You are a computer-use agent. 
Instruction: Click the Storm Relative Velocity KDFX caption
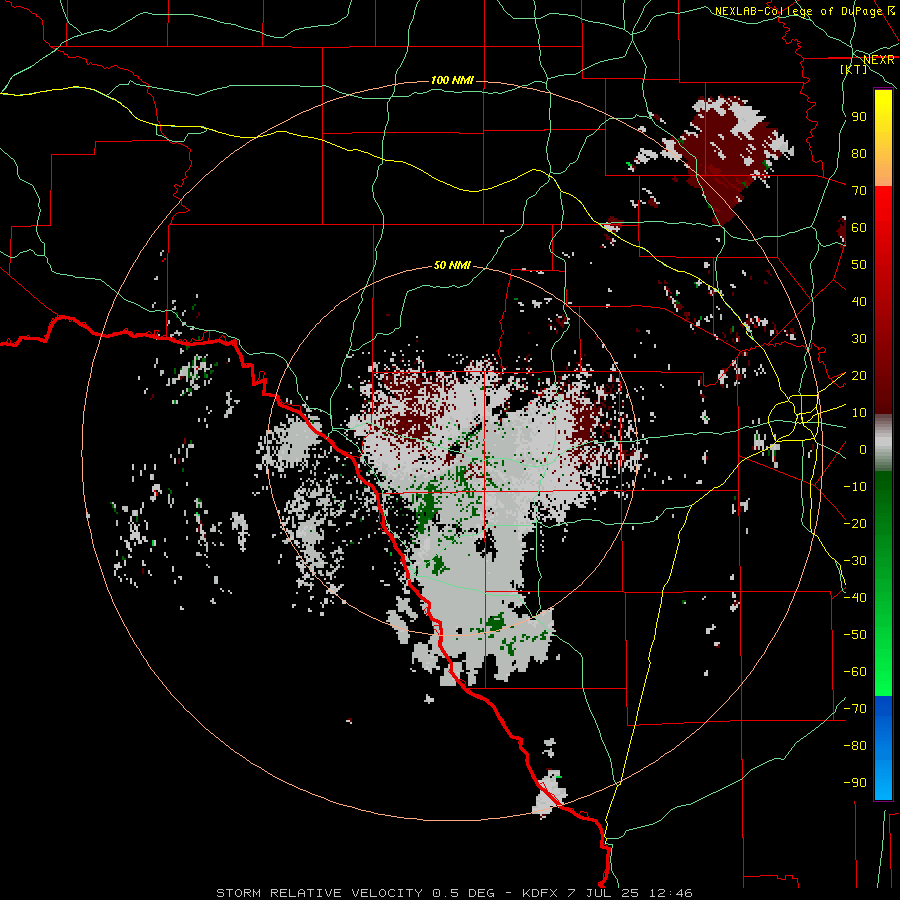[x=454, y=893]
